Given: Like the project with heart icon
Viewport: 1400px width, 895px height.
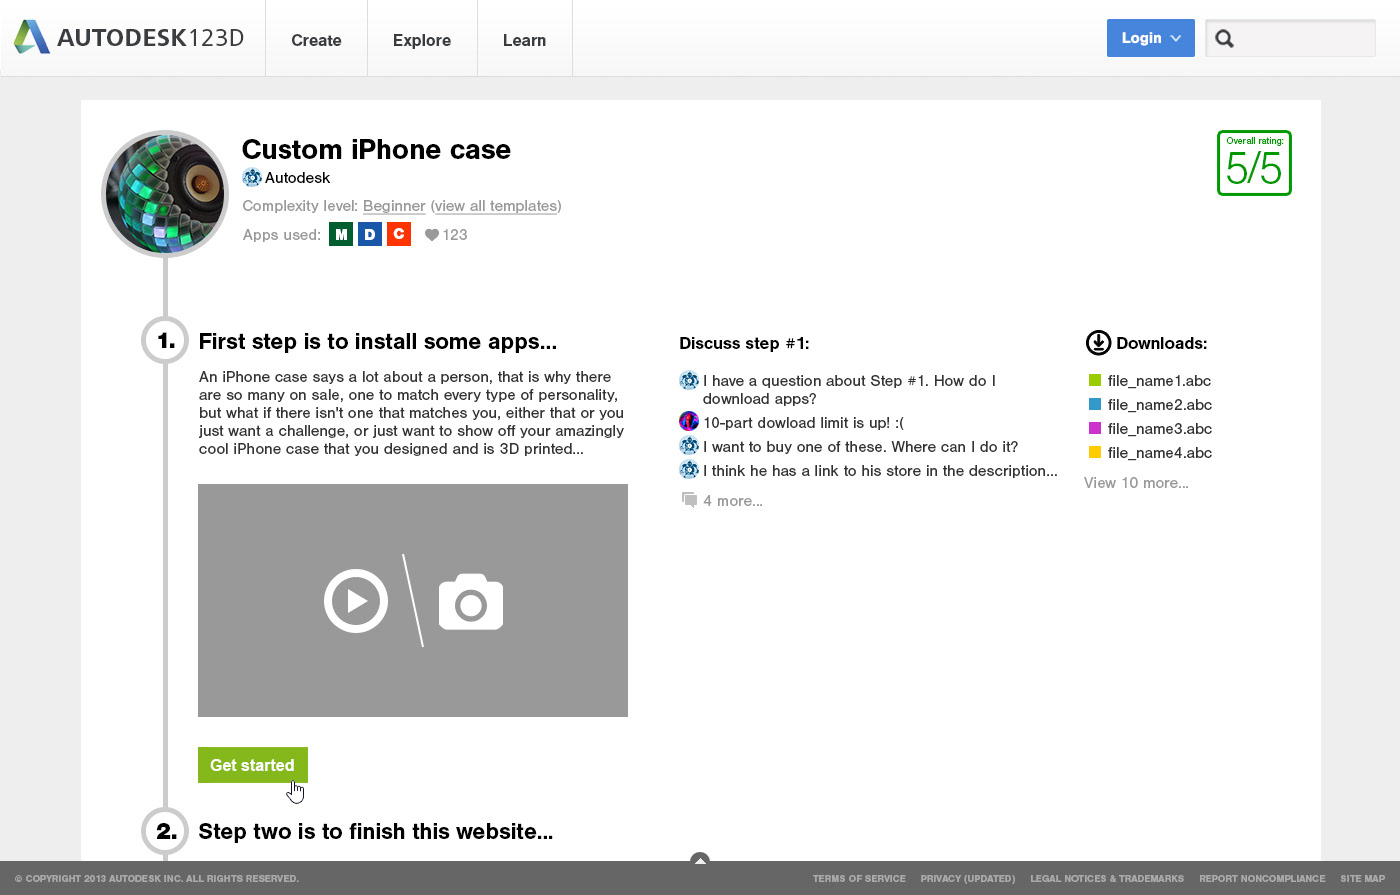Looking at the screenshot, I should 432,235.
